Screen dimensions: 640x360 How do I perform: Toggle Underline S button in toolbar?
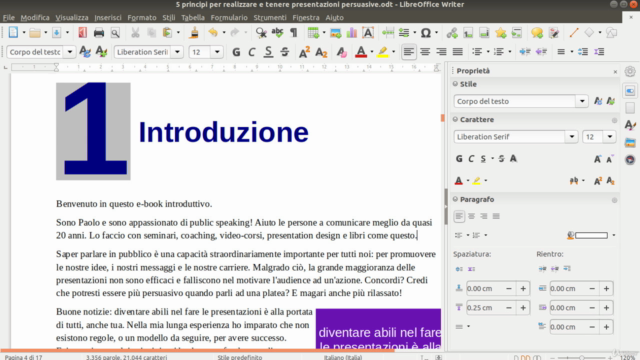(x=268, y=52)
